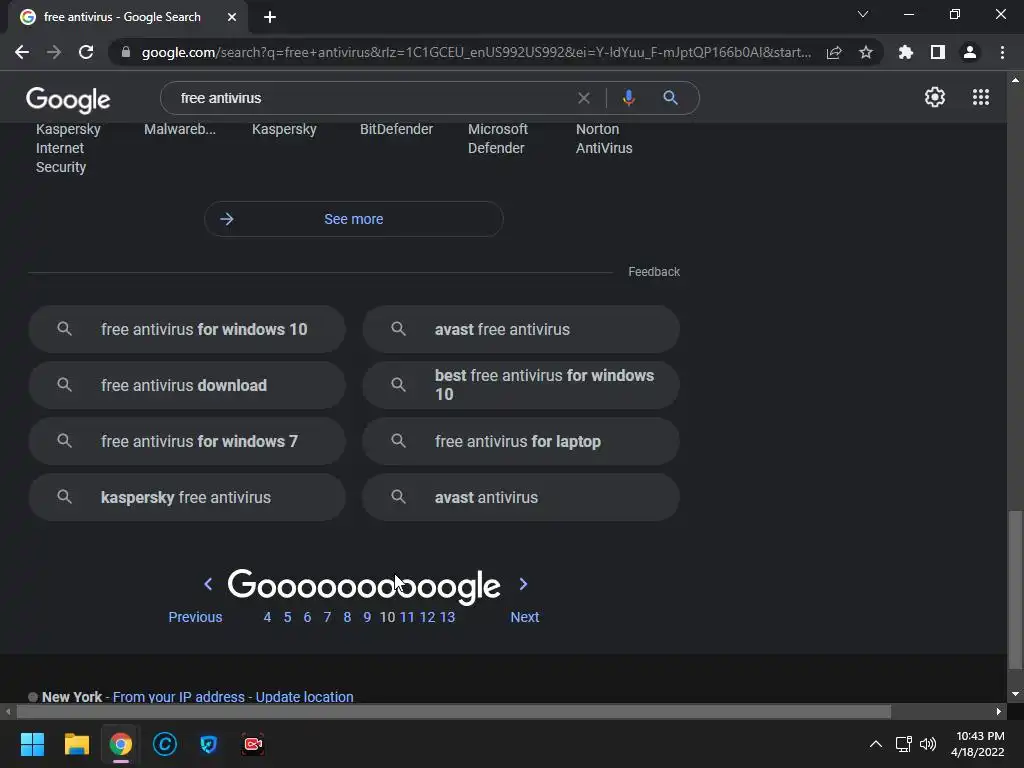Open the Chrome extensions puzzle icon

tap(906, 52)
